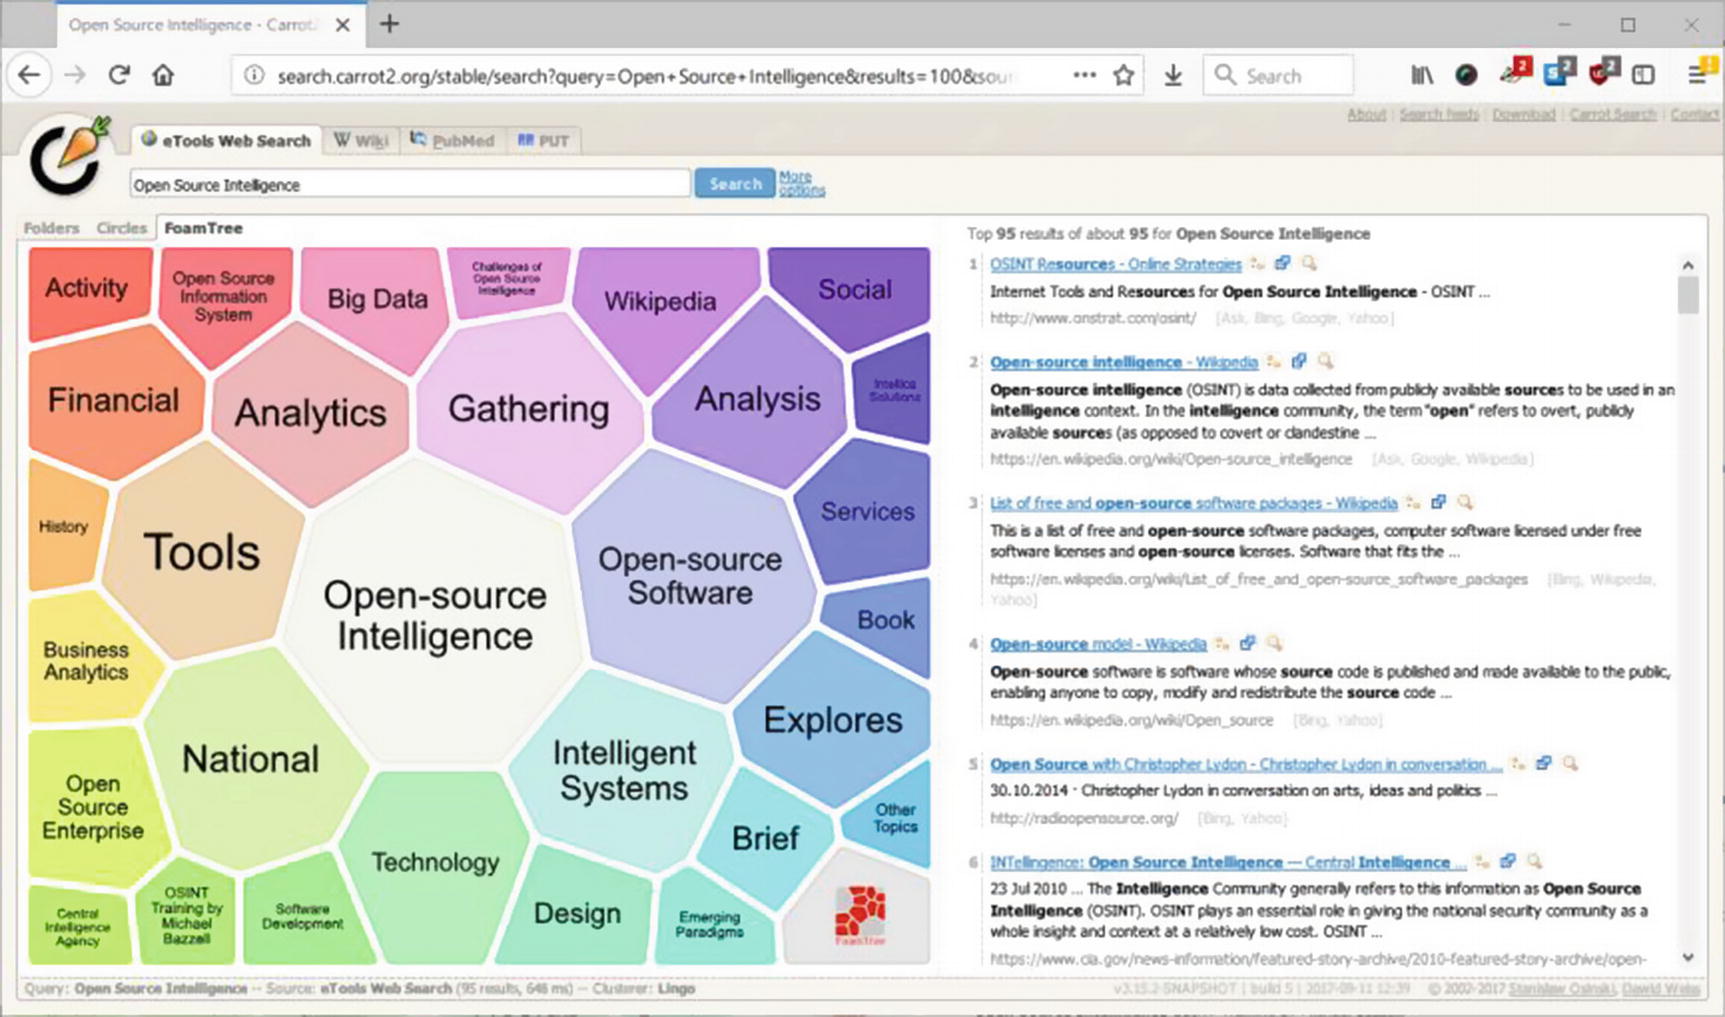The height and width of the screenshot is (1017, 1725).
Task: Open OSINT Resources result in new window icon
Action: [1283, 264]
